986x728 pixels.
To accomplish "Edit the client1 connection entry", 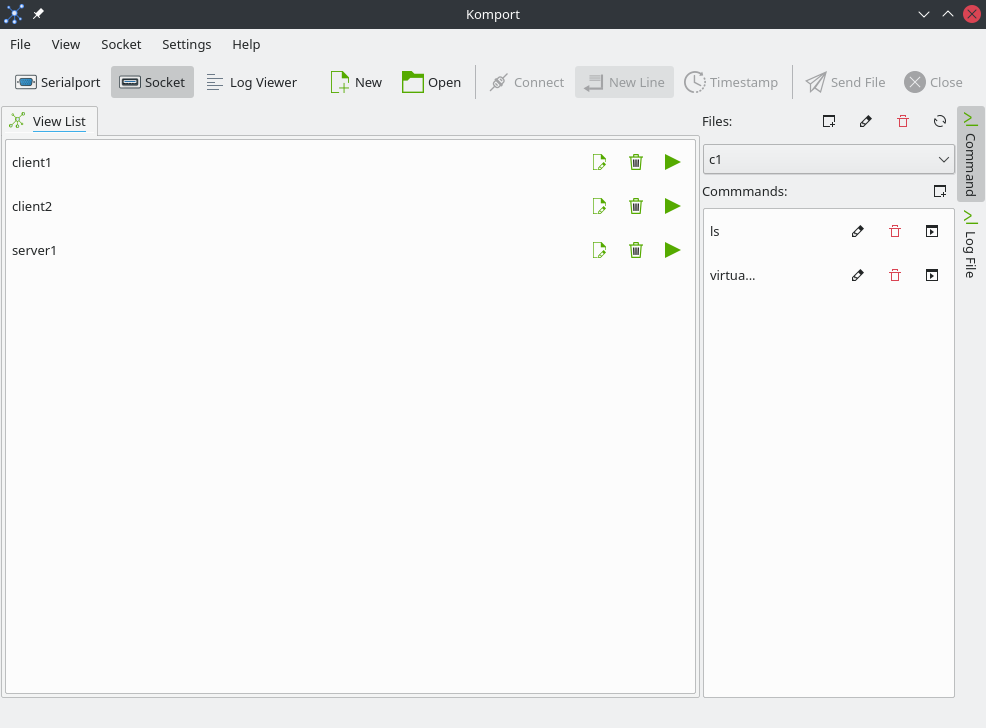I will click(x=599, y=162).
